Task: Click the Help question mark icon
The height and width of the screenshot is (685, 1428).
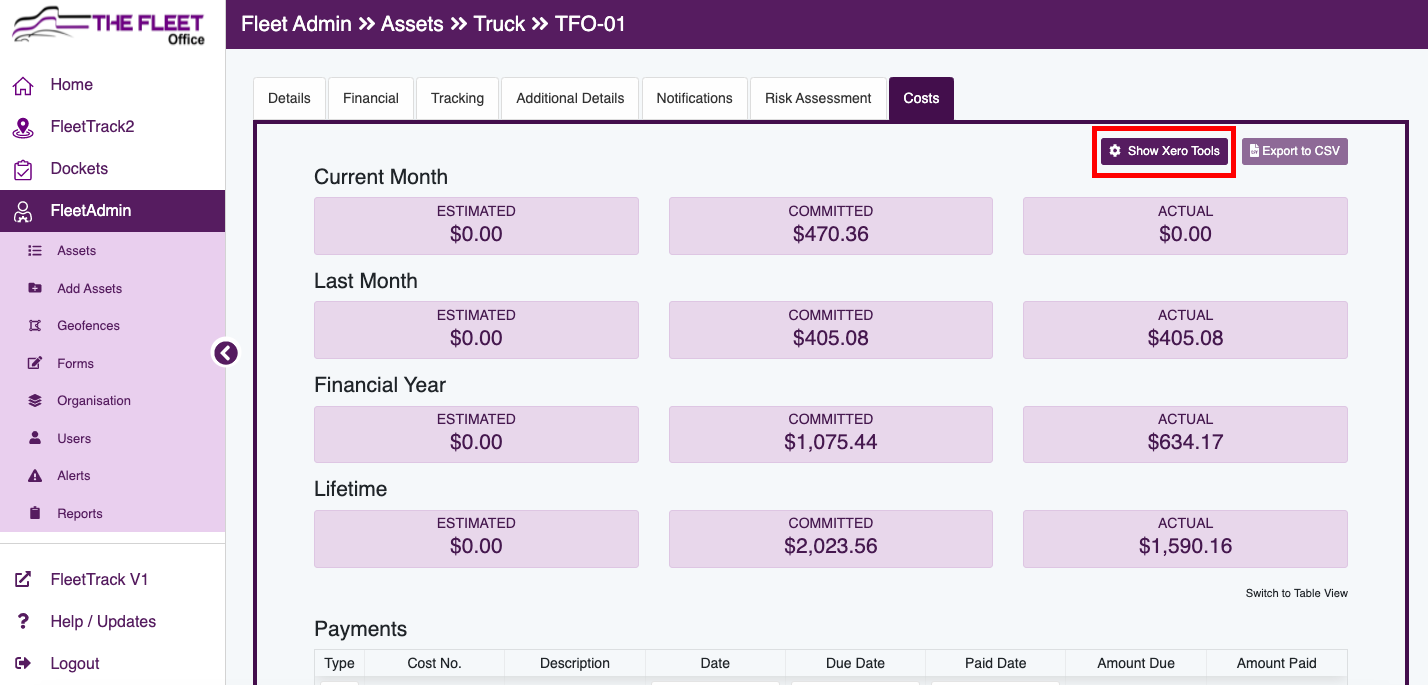Action: [x=23, y=622]
